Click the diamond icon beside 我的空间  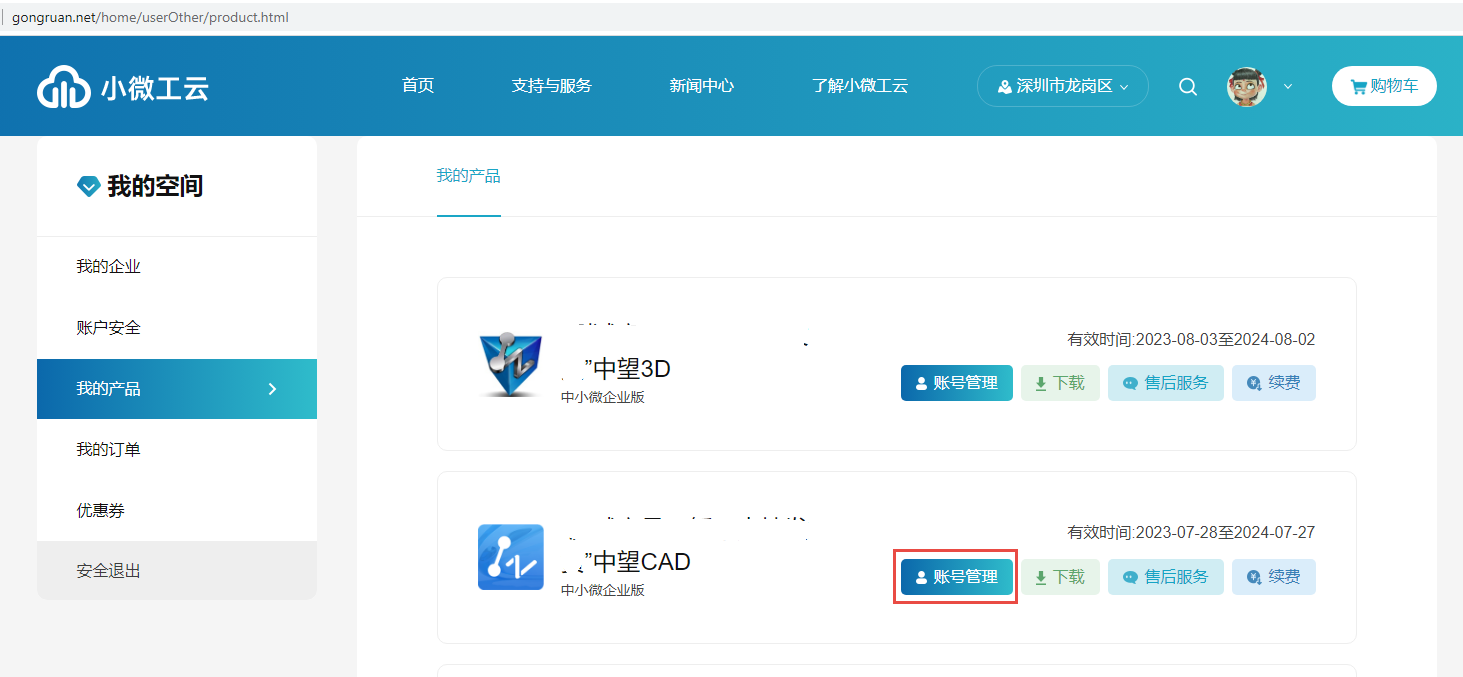point(89,186)
